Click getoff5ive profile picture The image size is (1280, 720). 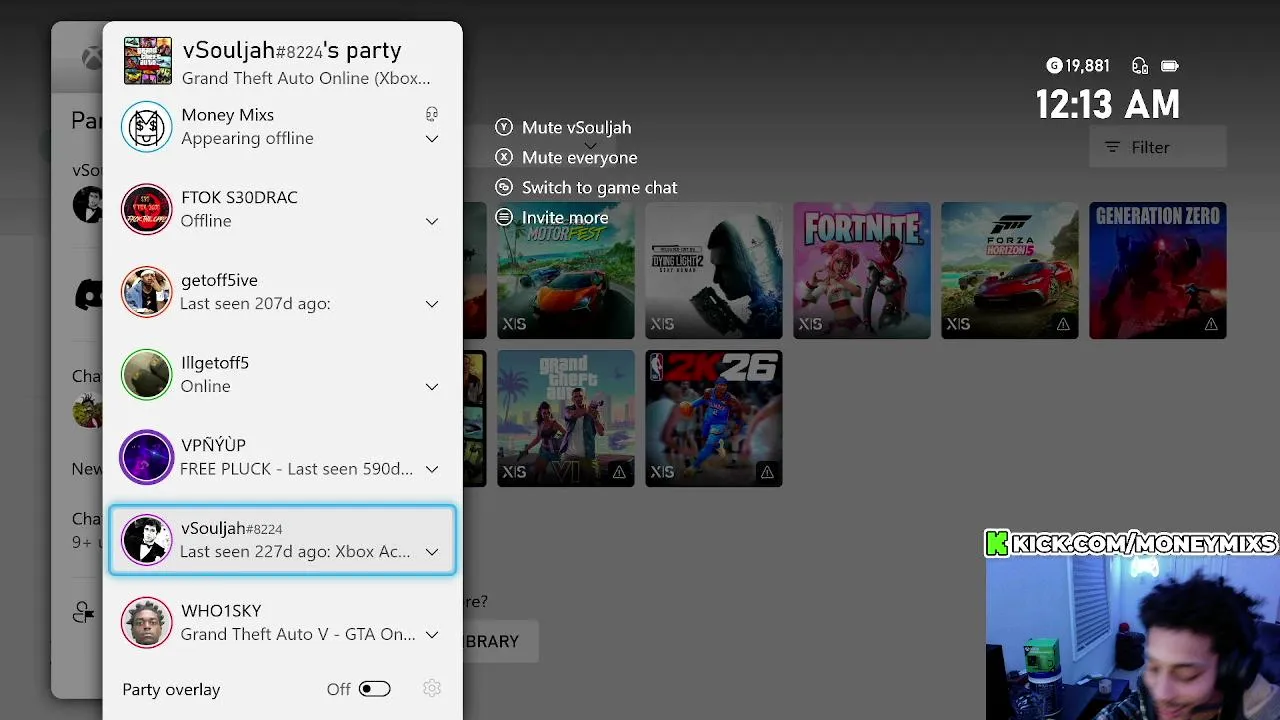click(147, 292)
